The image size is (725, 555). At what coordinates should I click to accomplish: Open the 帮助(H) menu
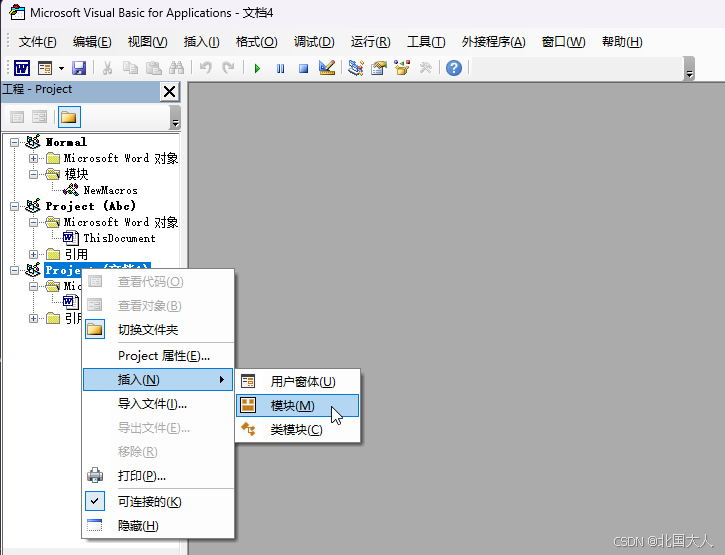tap(622, 42)
